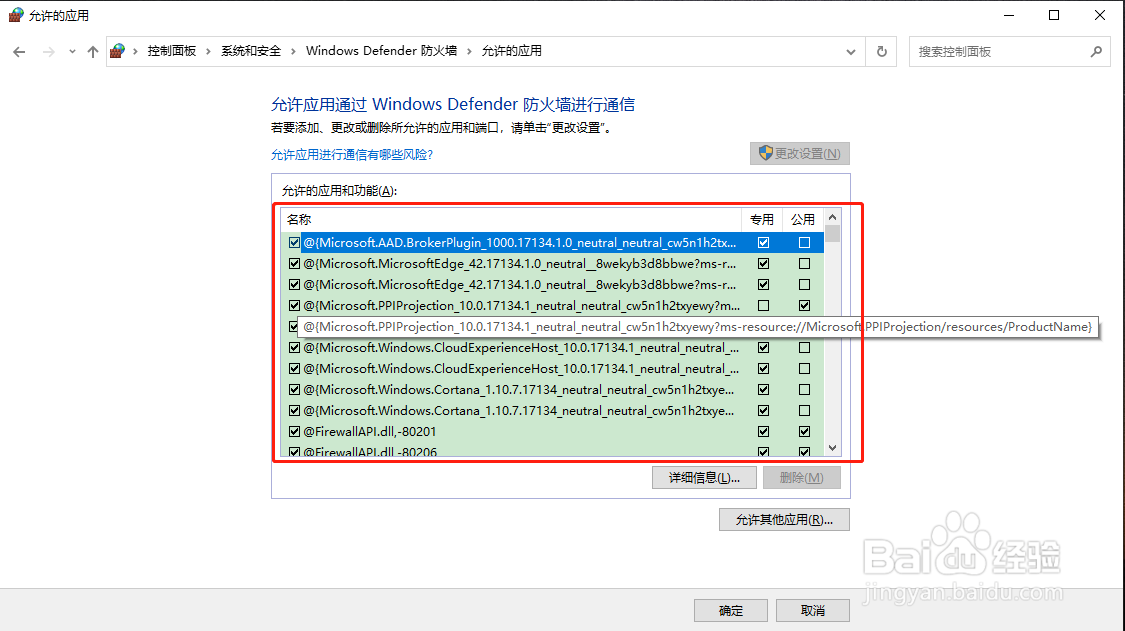This screenshot has width=1125, height=631.
Task: Open Windows Defender 防火墙 breadcrumb
Action: tap(382, 51)
